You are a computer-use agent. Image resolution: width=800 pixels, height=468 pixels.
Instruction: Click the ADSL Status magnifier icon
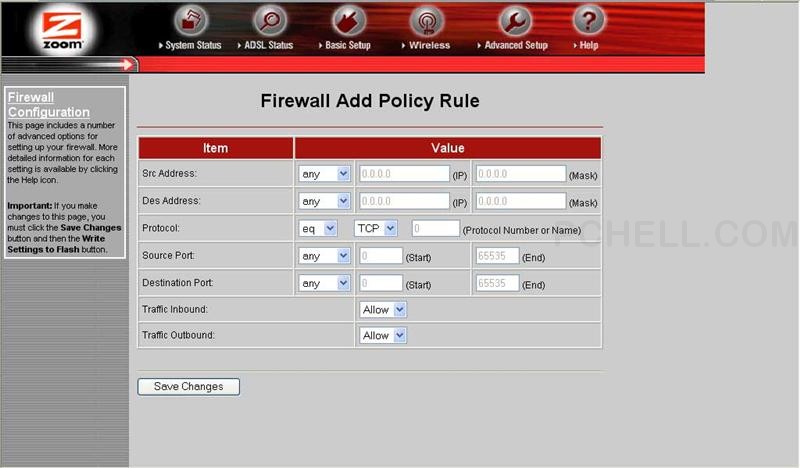point(269,20)
